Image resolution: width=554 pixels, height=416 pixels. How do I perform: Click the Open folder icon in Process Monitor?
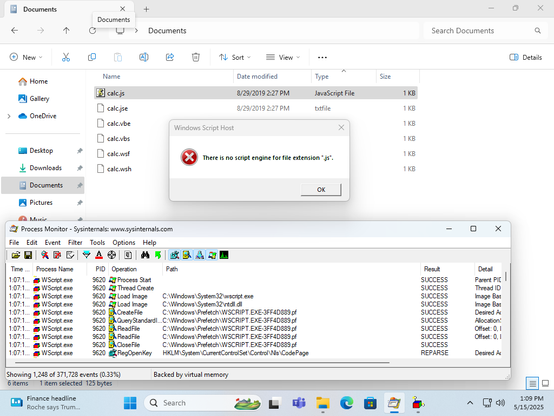pos(16,255)
